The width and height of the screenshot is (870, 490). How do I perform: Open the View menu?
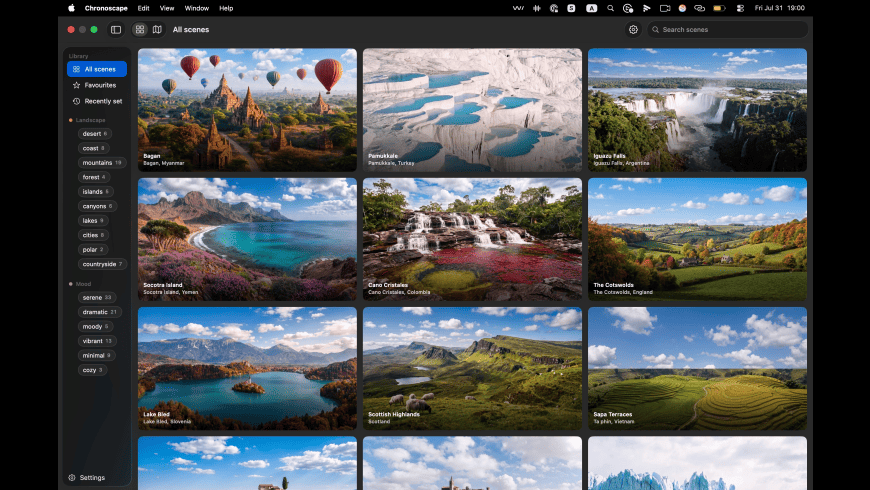pos(167,8)
